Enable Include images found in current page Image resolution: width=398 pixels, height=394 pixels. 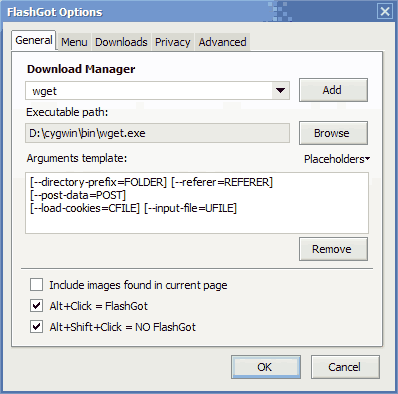[x=36, y=285]
